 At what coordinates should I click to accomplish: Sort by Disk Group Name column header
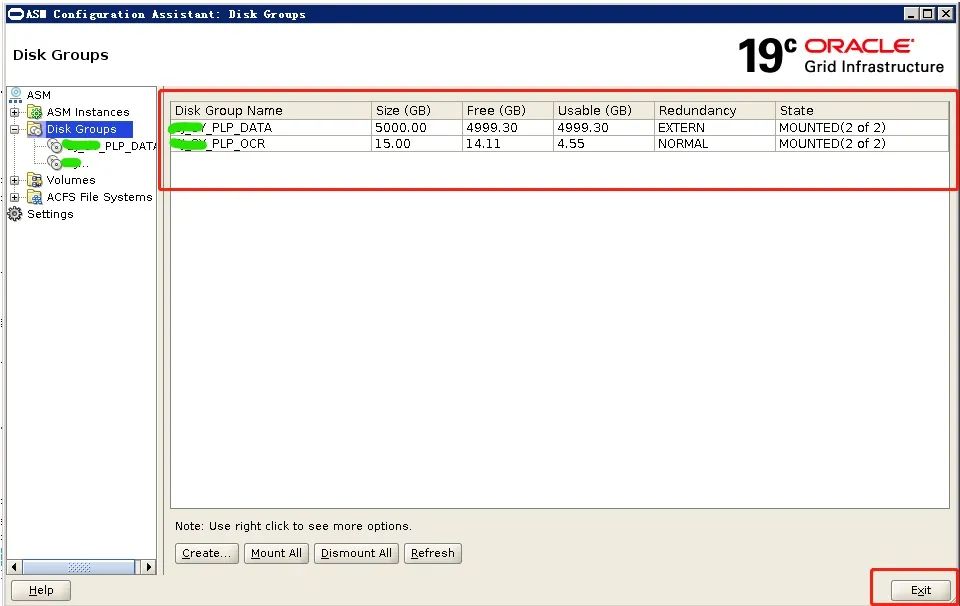pyautogui.click(x=271, y=111)
